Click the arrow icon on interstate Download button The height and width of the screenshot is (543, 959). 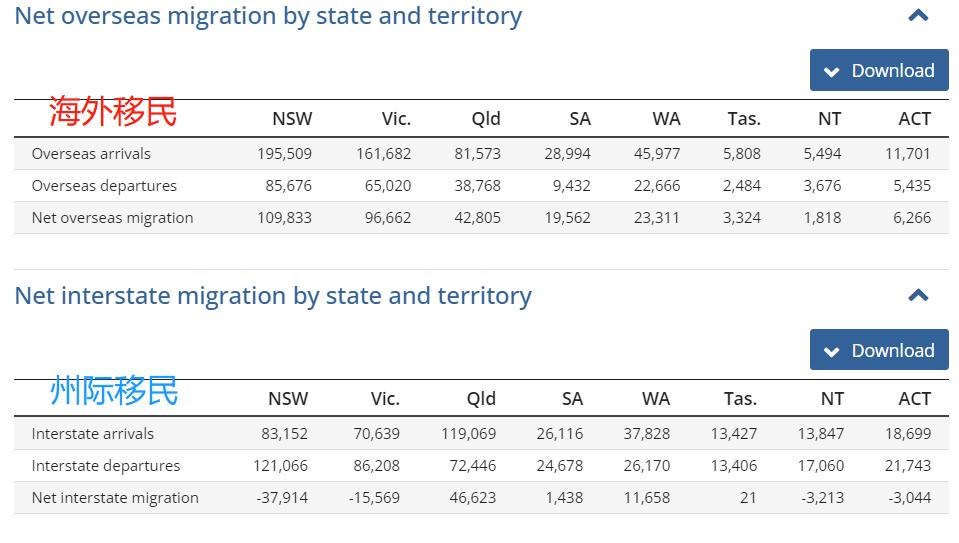pyautogui.click(x=831, y=352)
